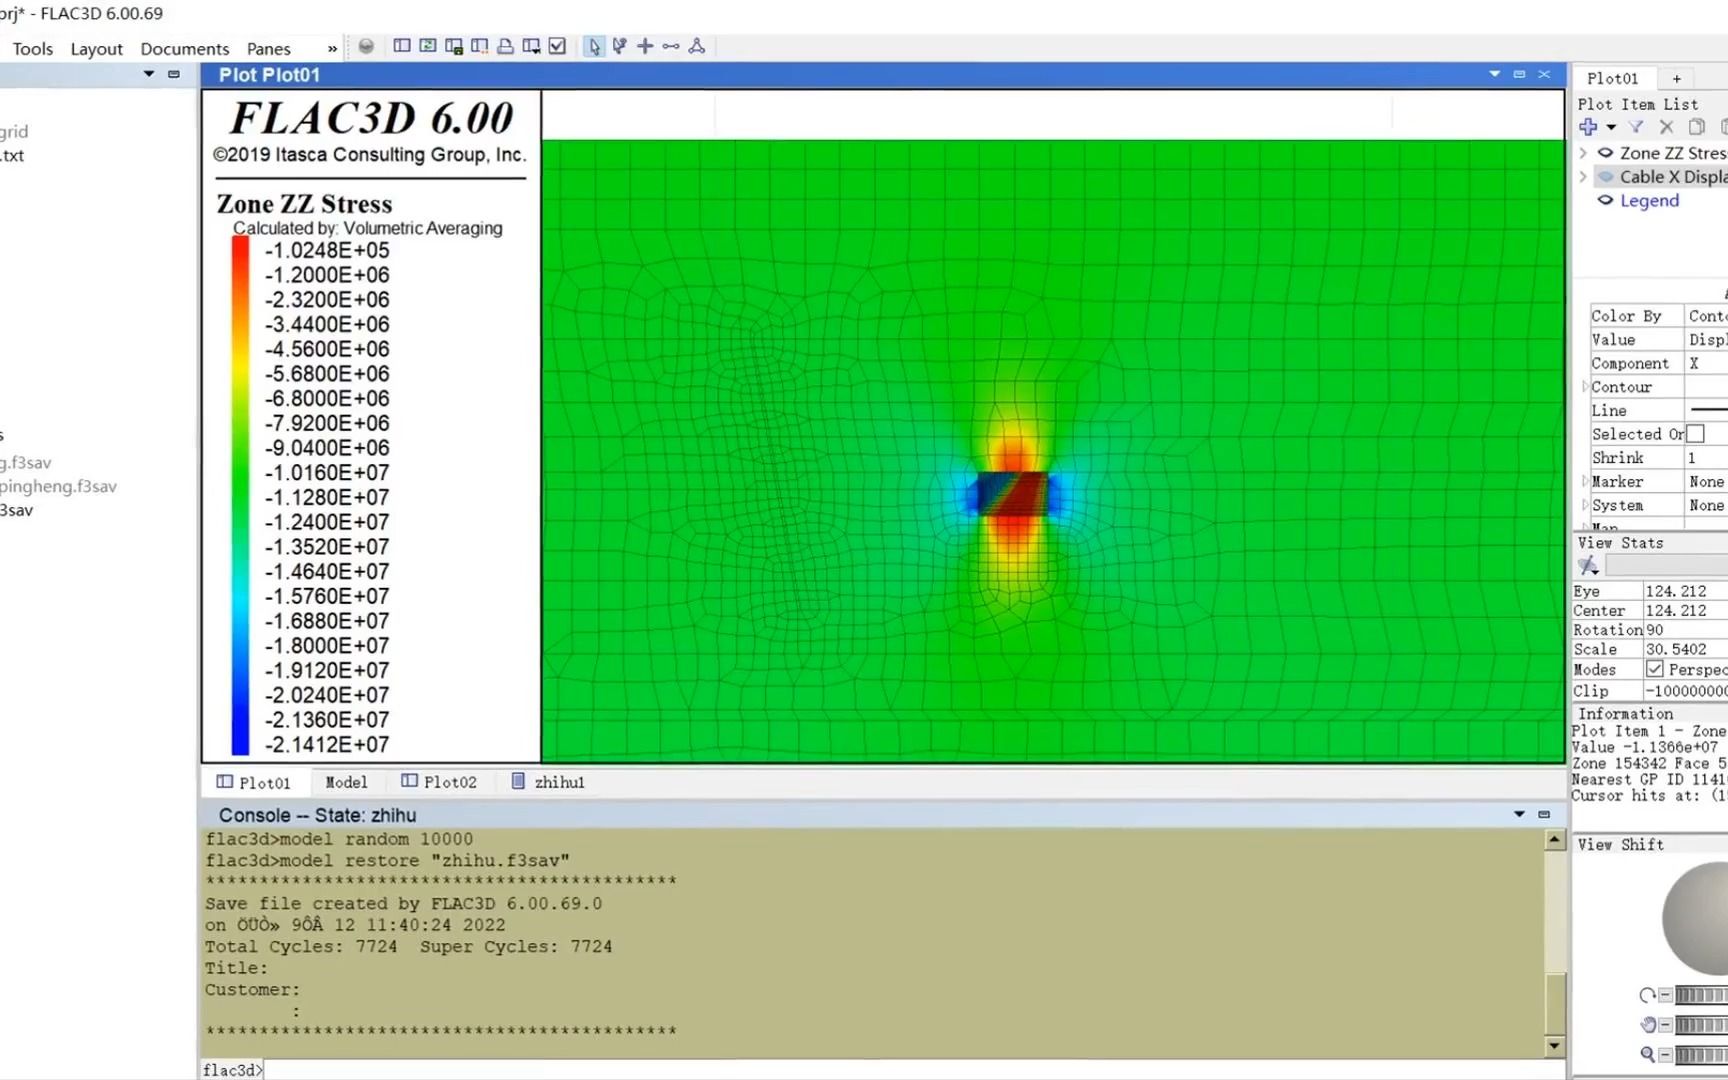Open Plot01 window dropdown arrow in title bar
1728x1080 pixels.
coord(1495,74)
